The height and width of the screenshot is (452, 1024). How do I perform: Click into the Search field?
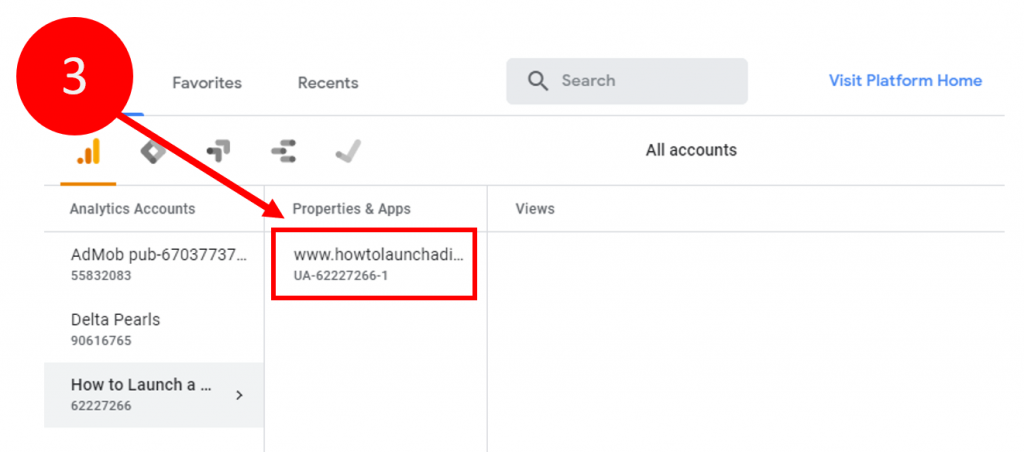627,81
